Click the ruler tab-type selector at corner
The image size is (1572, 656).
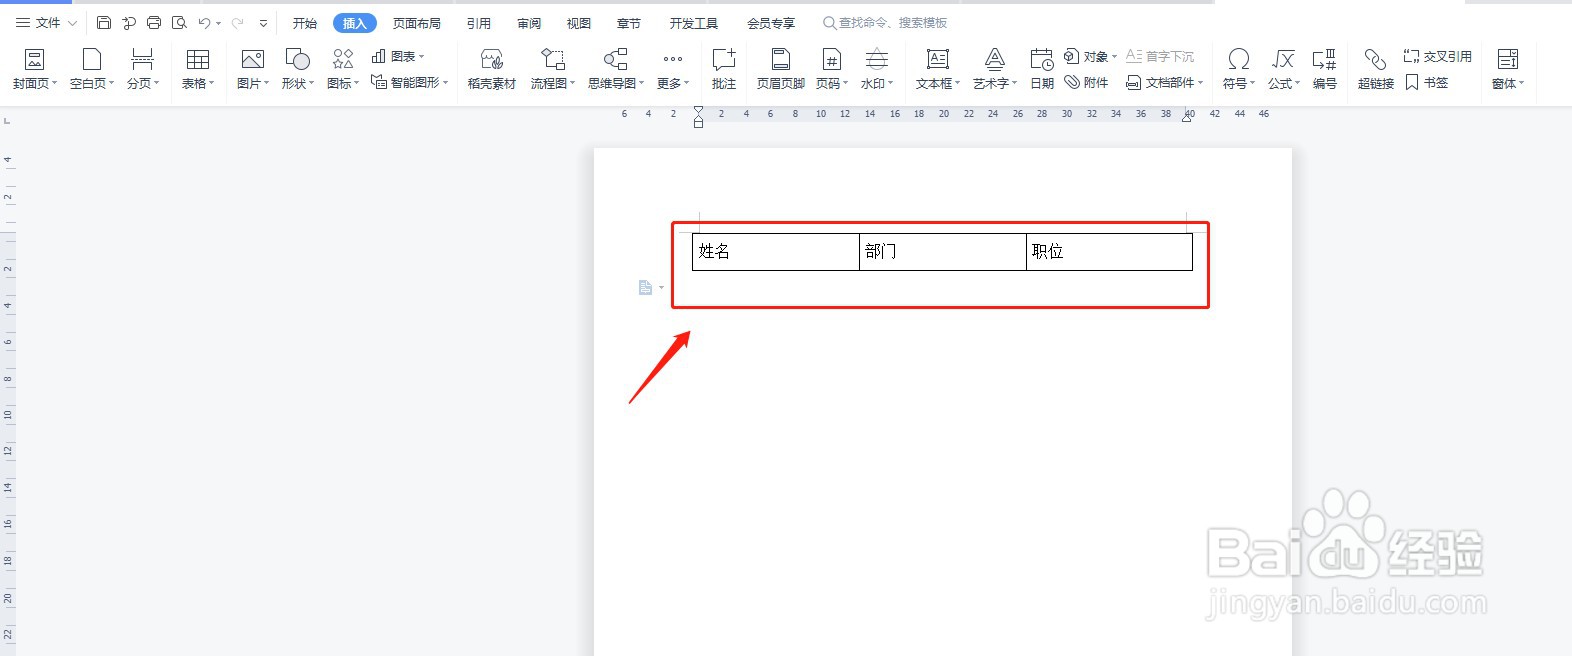[8, 120]
